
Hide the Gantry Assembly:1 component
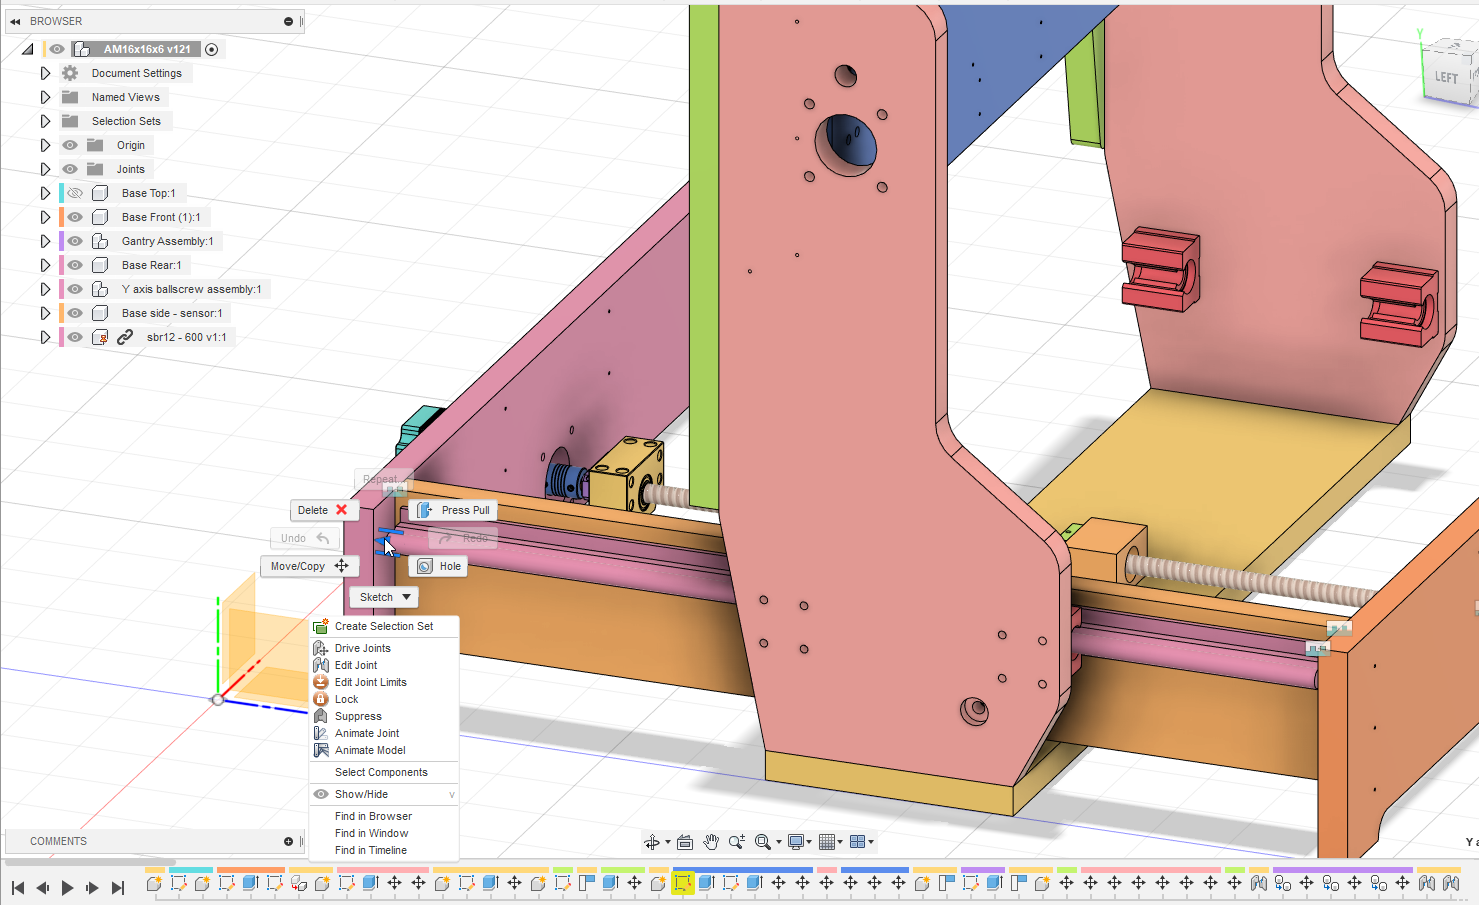coord(75,241)
